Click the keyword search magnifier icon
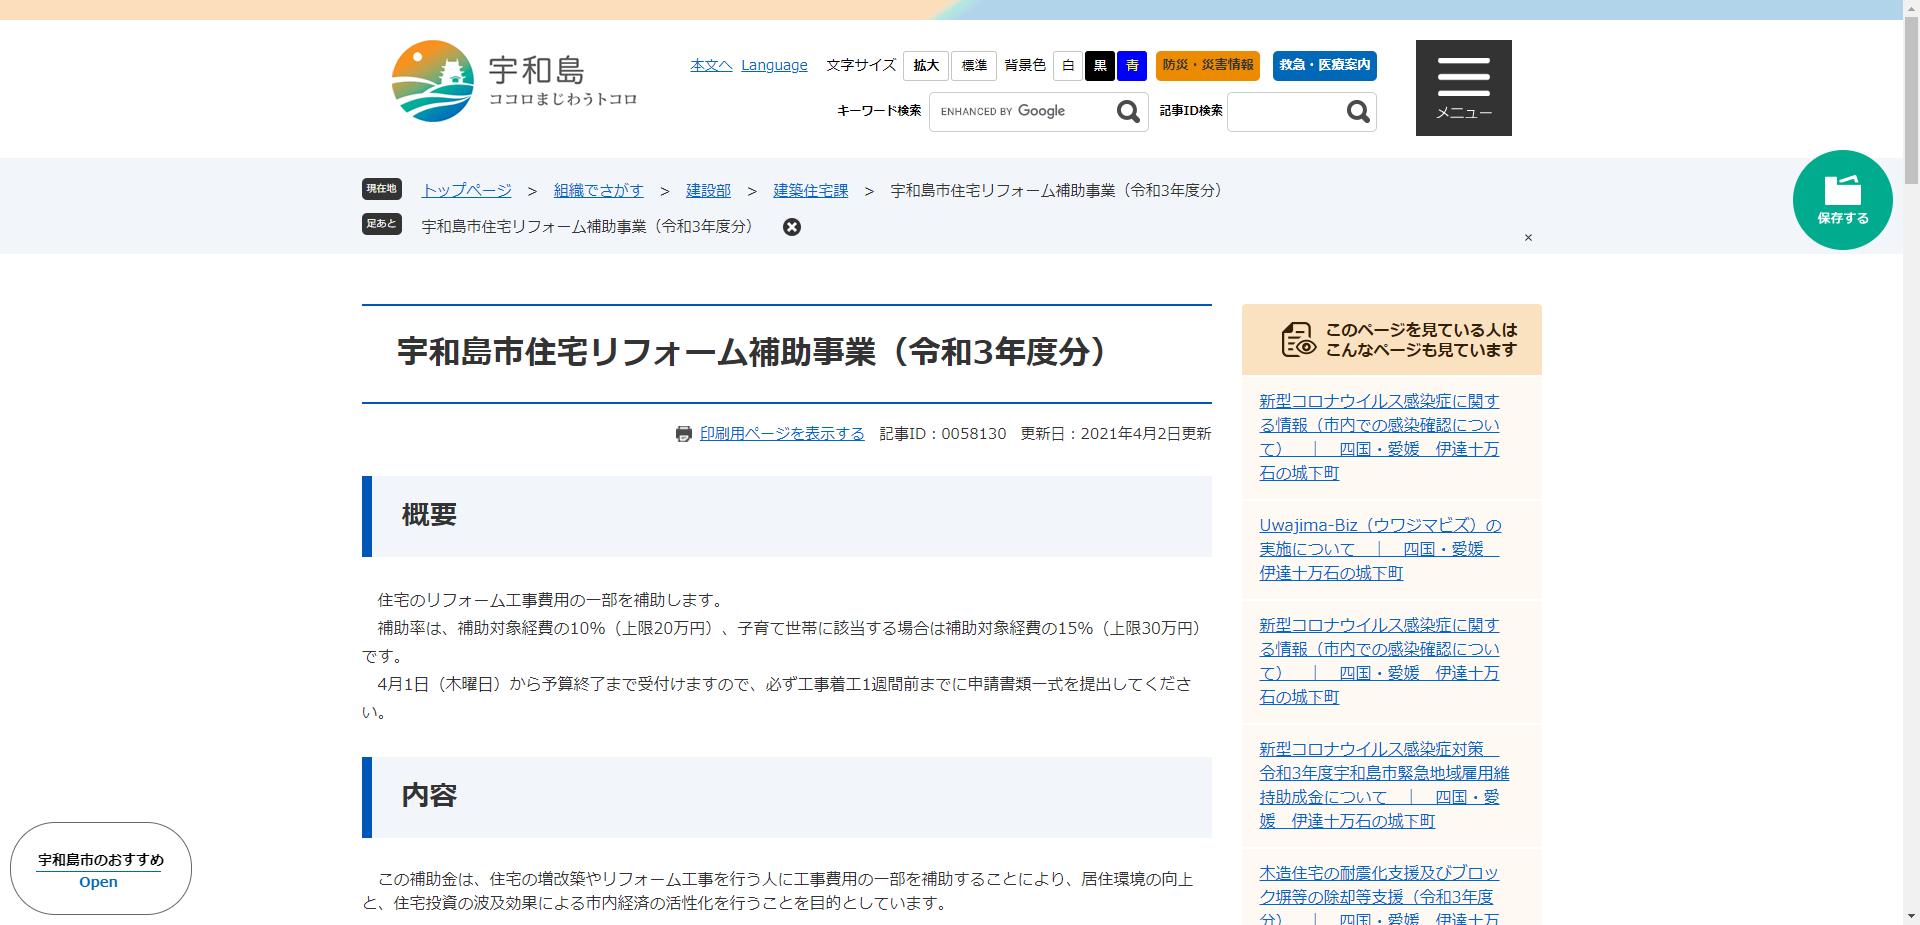This screenshot has width=1920, height=925. point(1128,111)
